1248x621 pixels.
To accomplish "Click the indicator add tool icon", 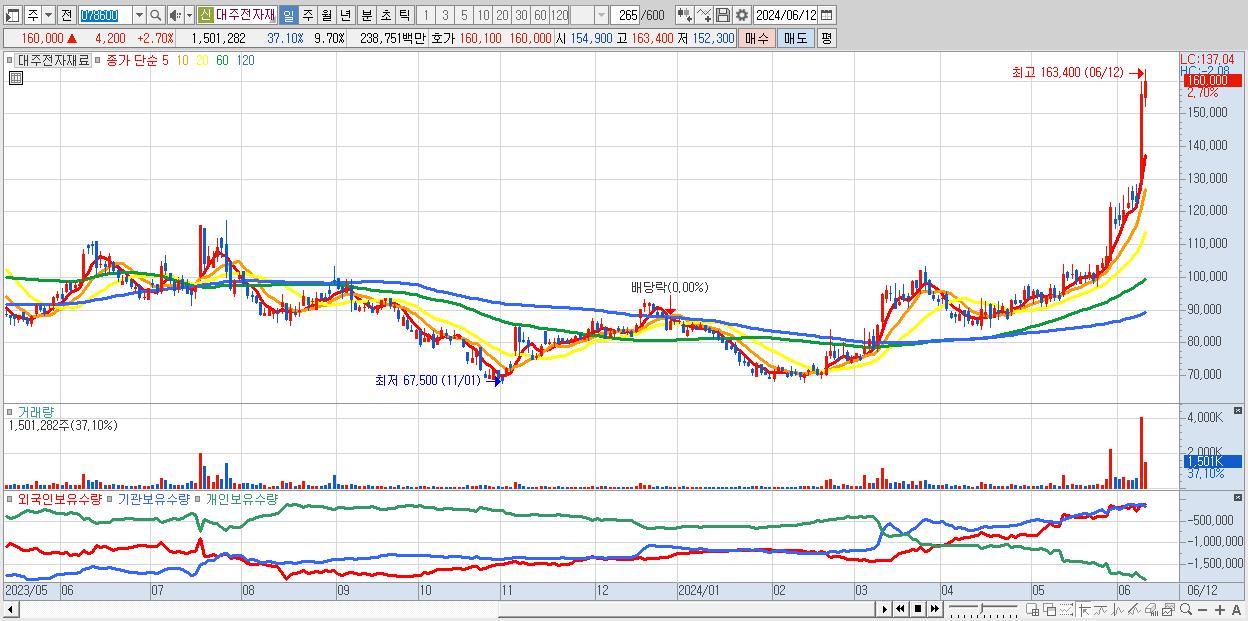I will tap(685, 15).
